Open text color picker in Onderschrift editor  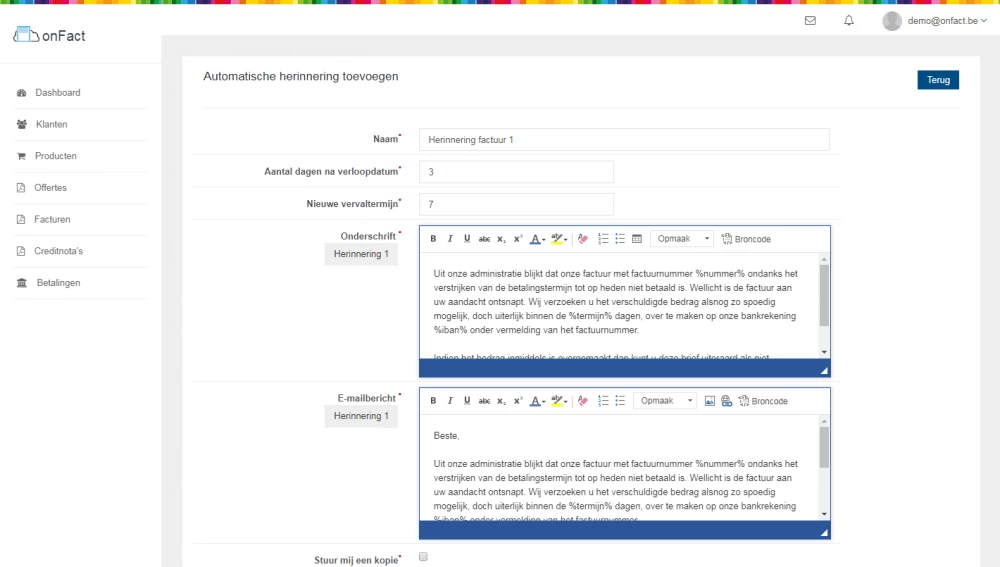[x=536, y=239]
